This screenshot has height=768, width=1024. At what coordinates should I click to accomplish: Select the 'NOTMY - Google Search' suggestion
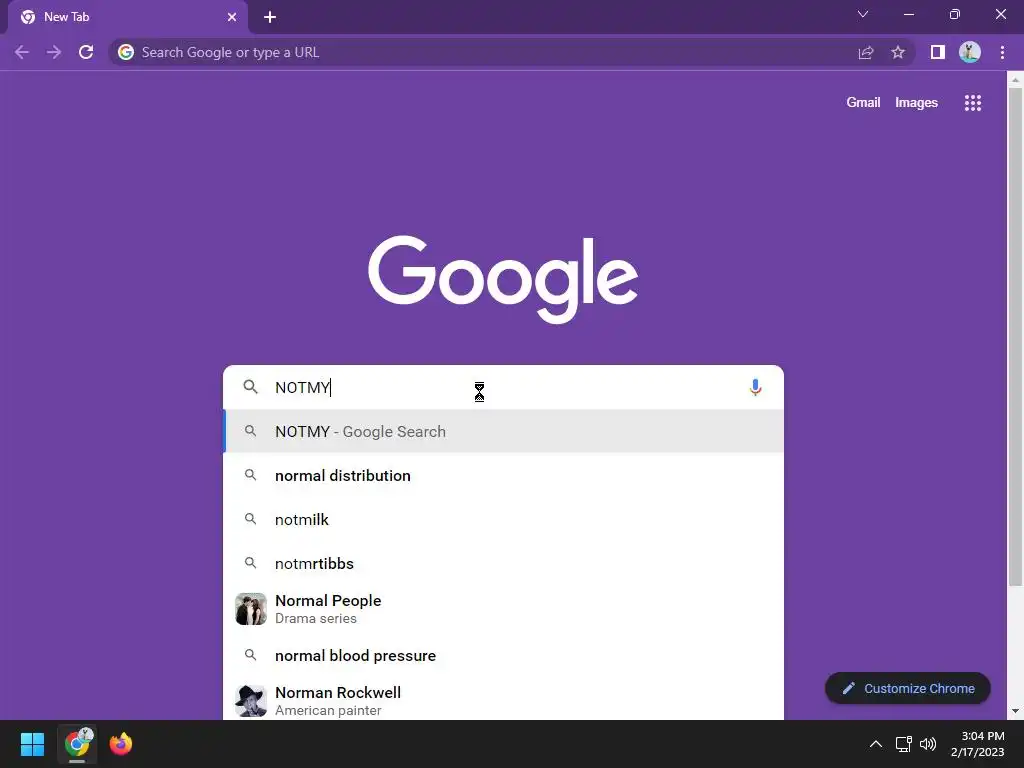(x=503, y=432)
